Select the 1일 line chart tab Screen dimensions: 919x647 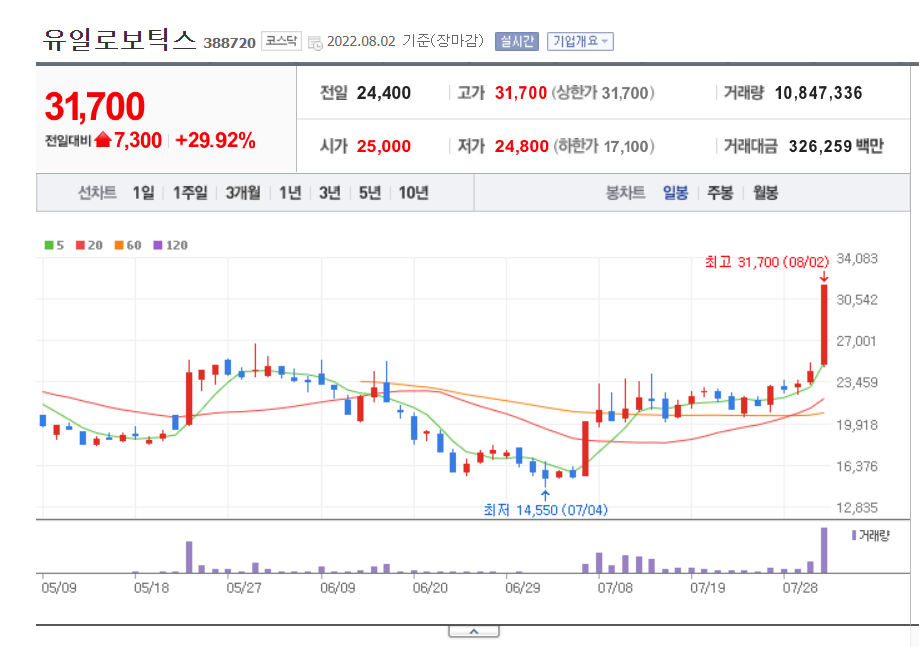coord(144,192)
